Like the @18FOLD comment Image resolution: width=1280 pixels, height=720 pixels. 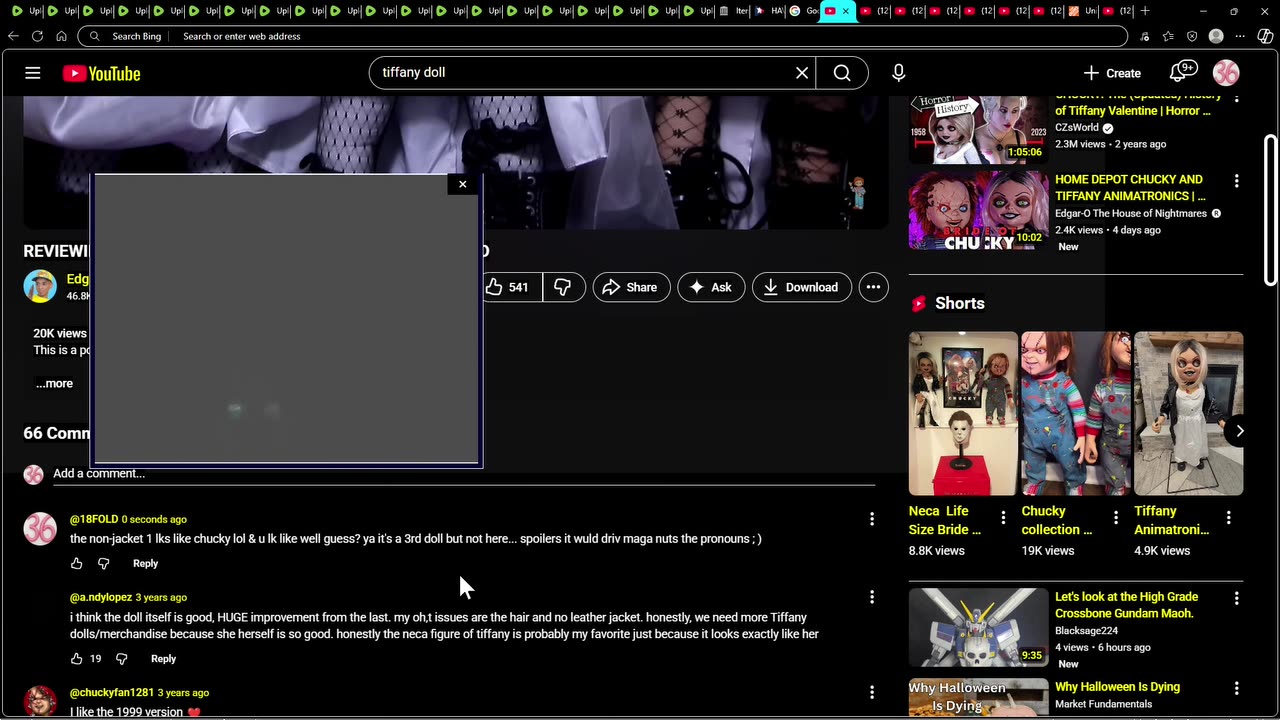click(x=77, y=564)
